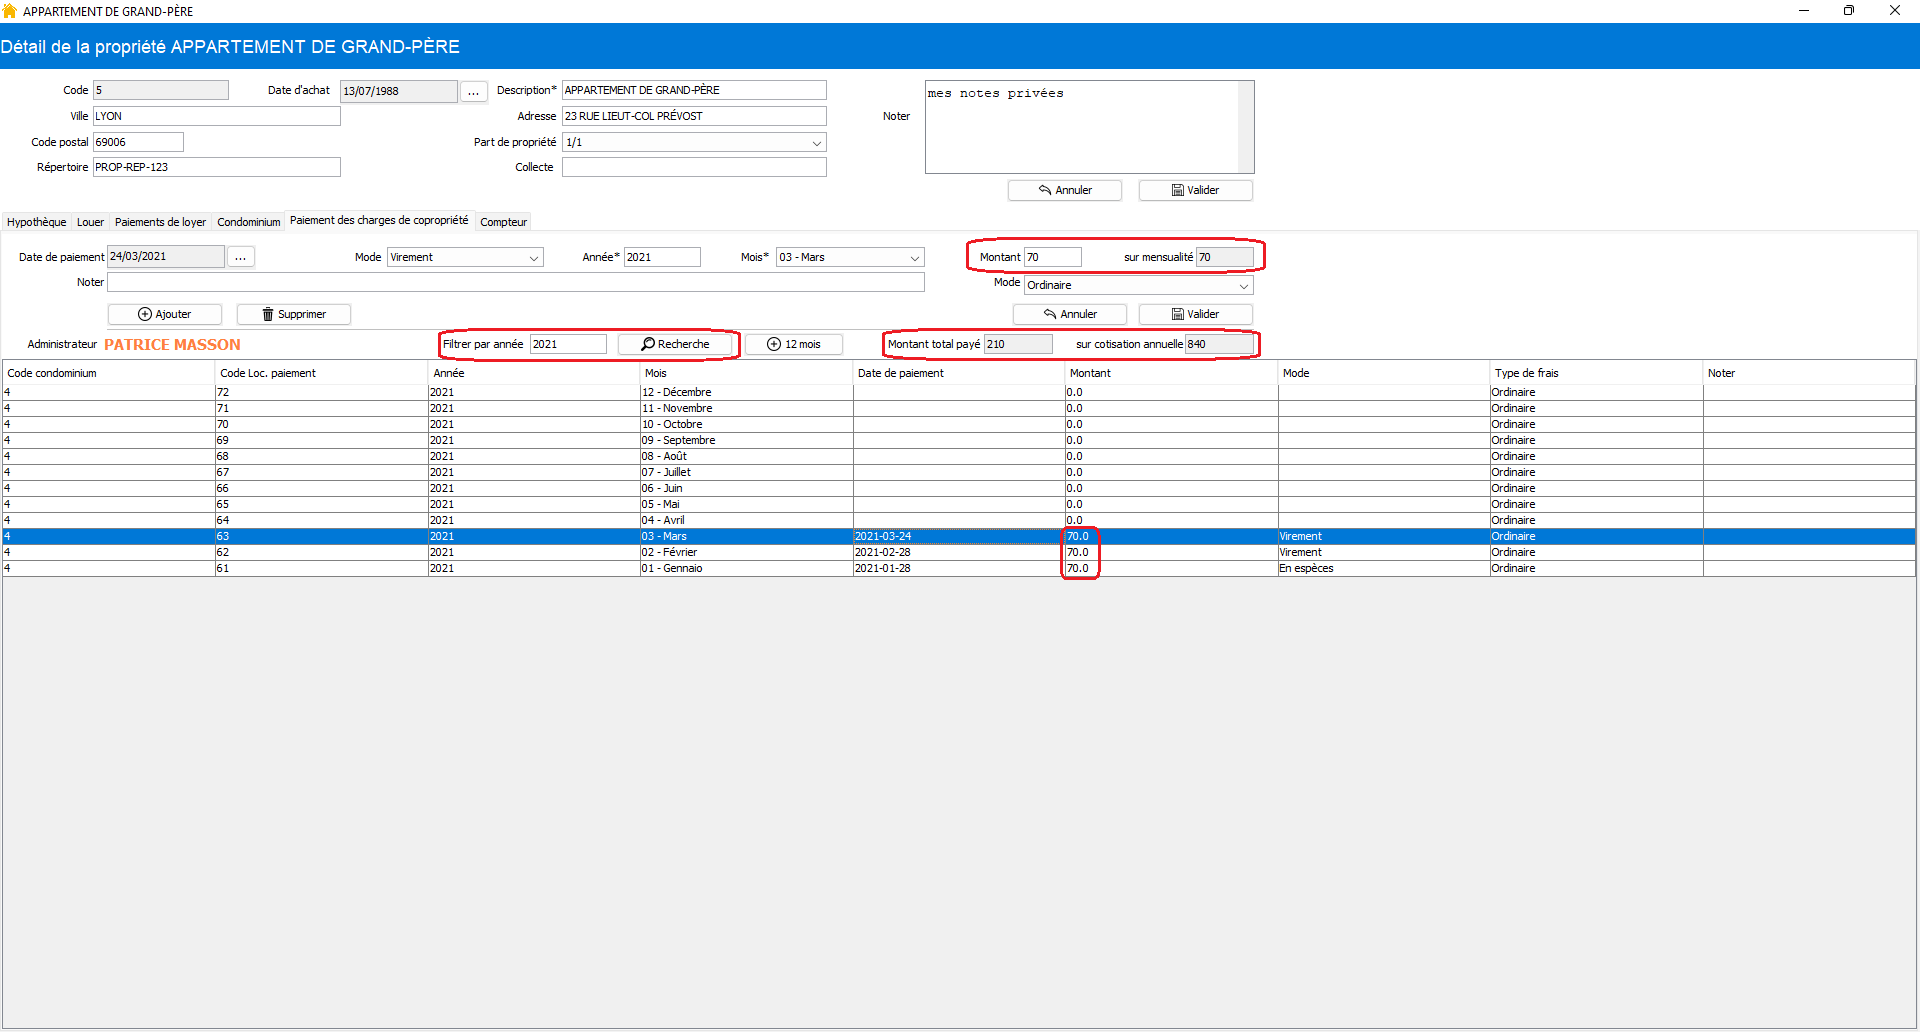Select the 01 - Gennaio row
The height and width of the screenshot is (1032, 1920).
click(x=959, y=568)
